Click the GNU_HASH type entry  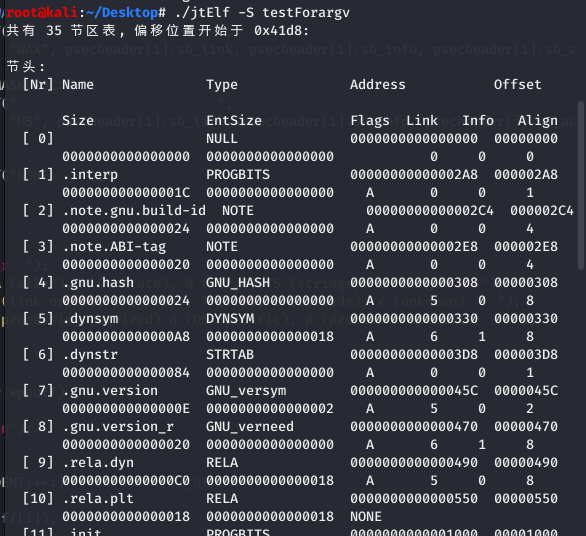[x=238, y=283]
